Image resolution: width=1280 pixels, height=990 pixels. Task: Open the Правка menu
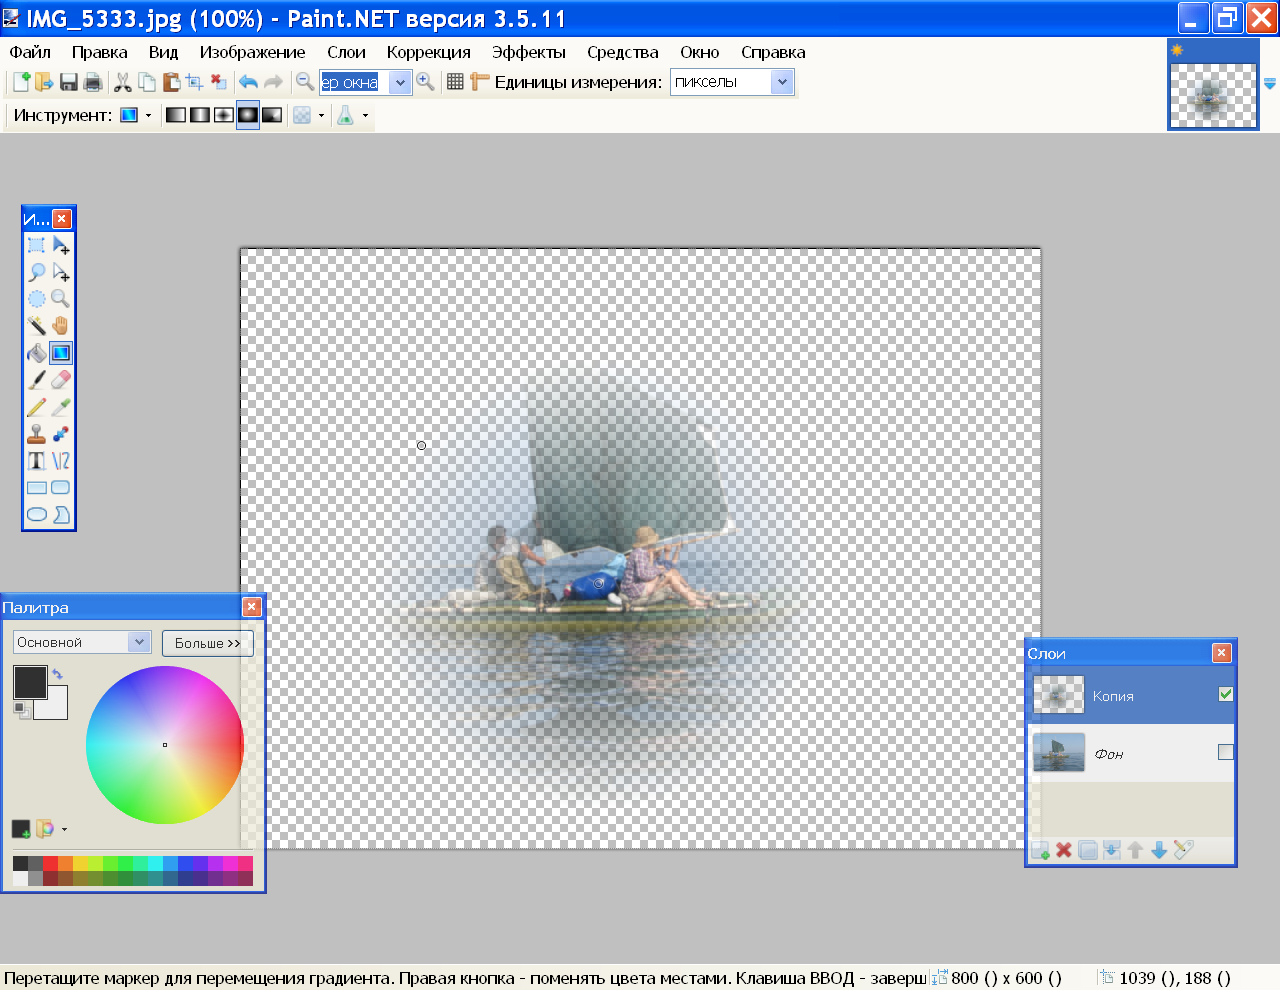click(x=99, y=52)
